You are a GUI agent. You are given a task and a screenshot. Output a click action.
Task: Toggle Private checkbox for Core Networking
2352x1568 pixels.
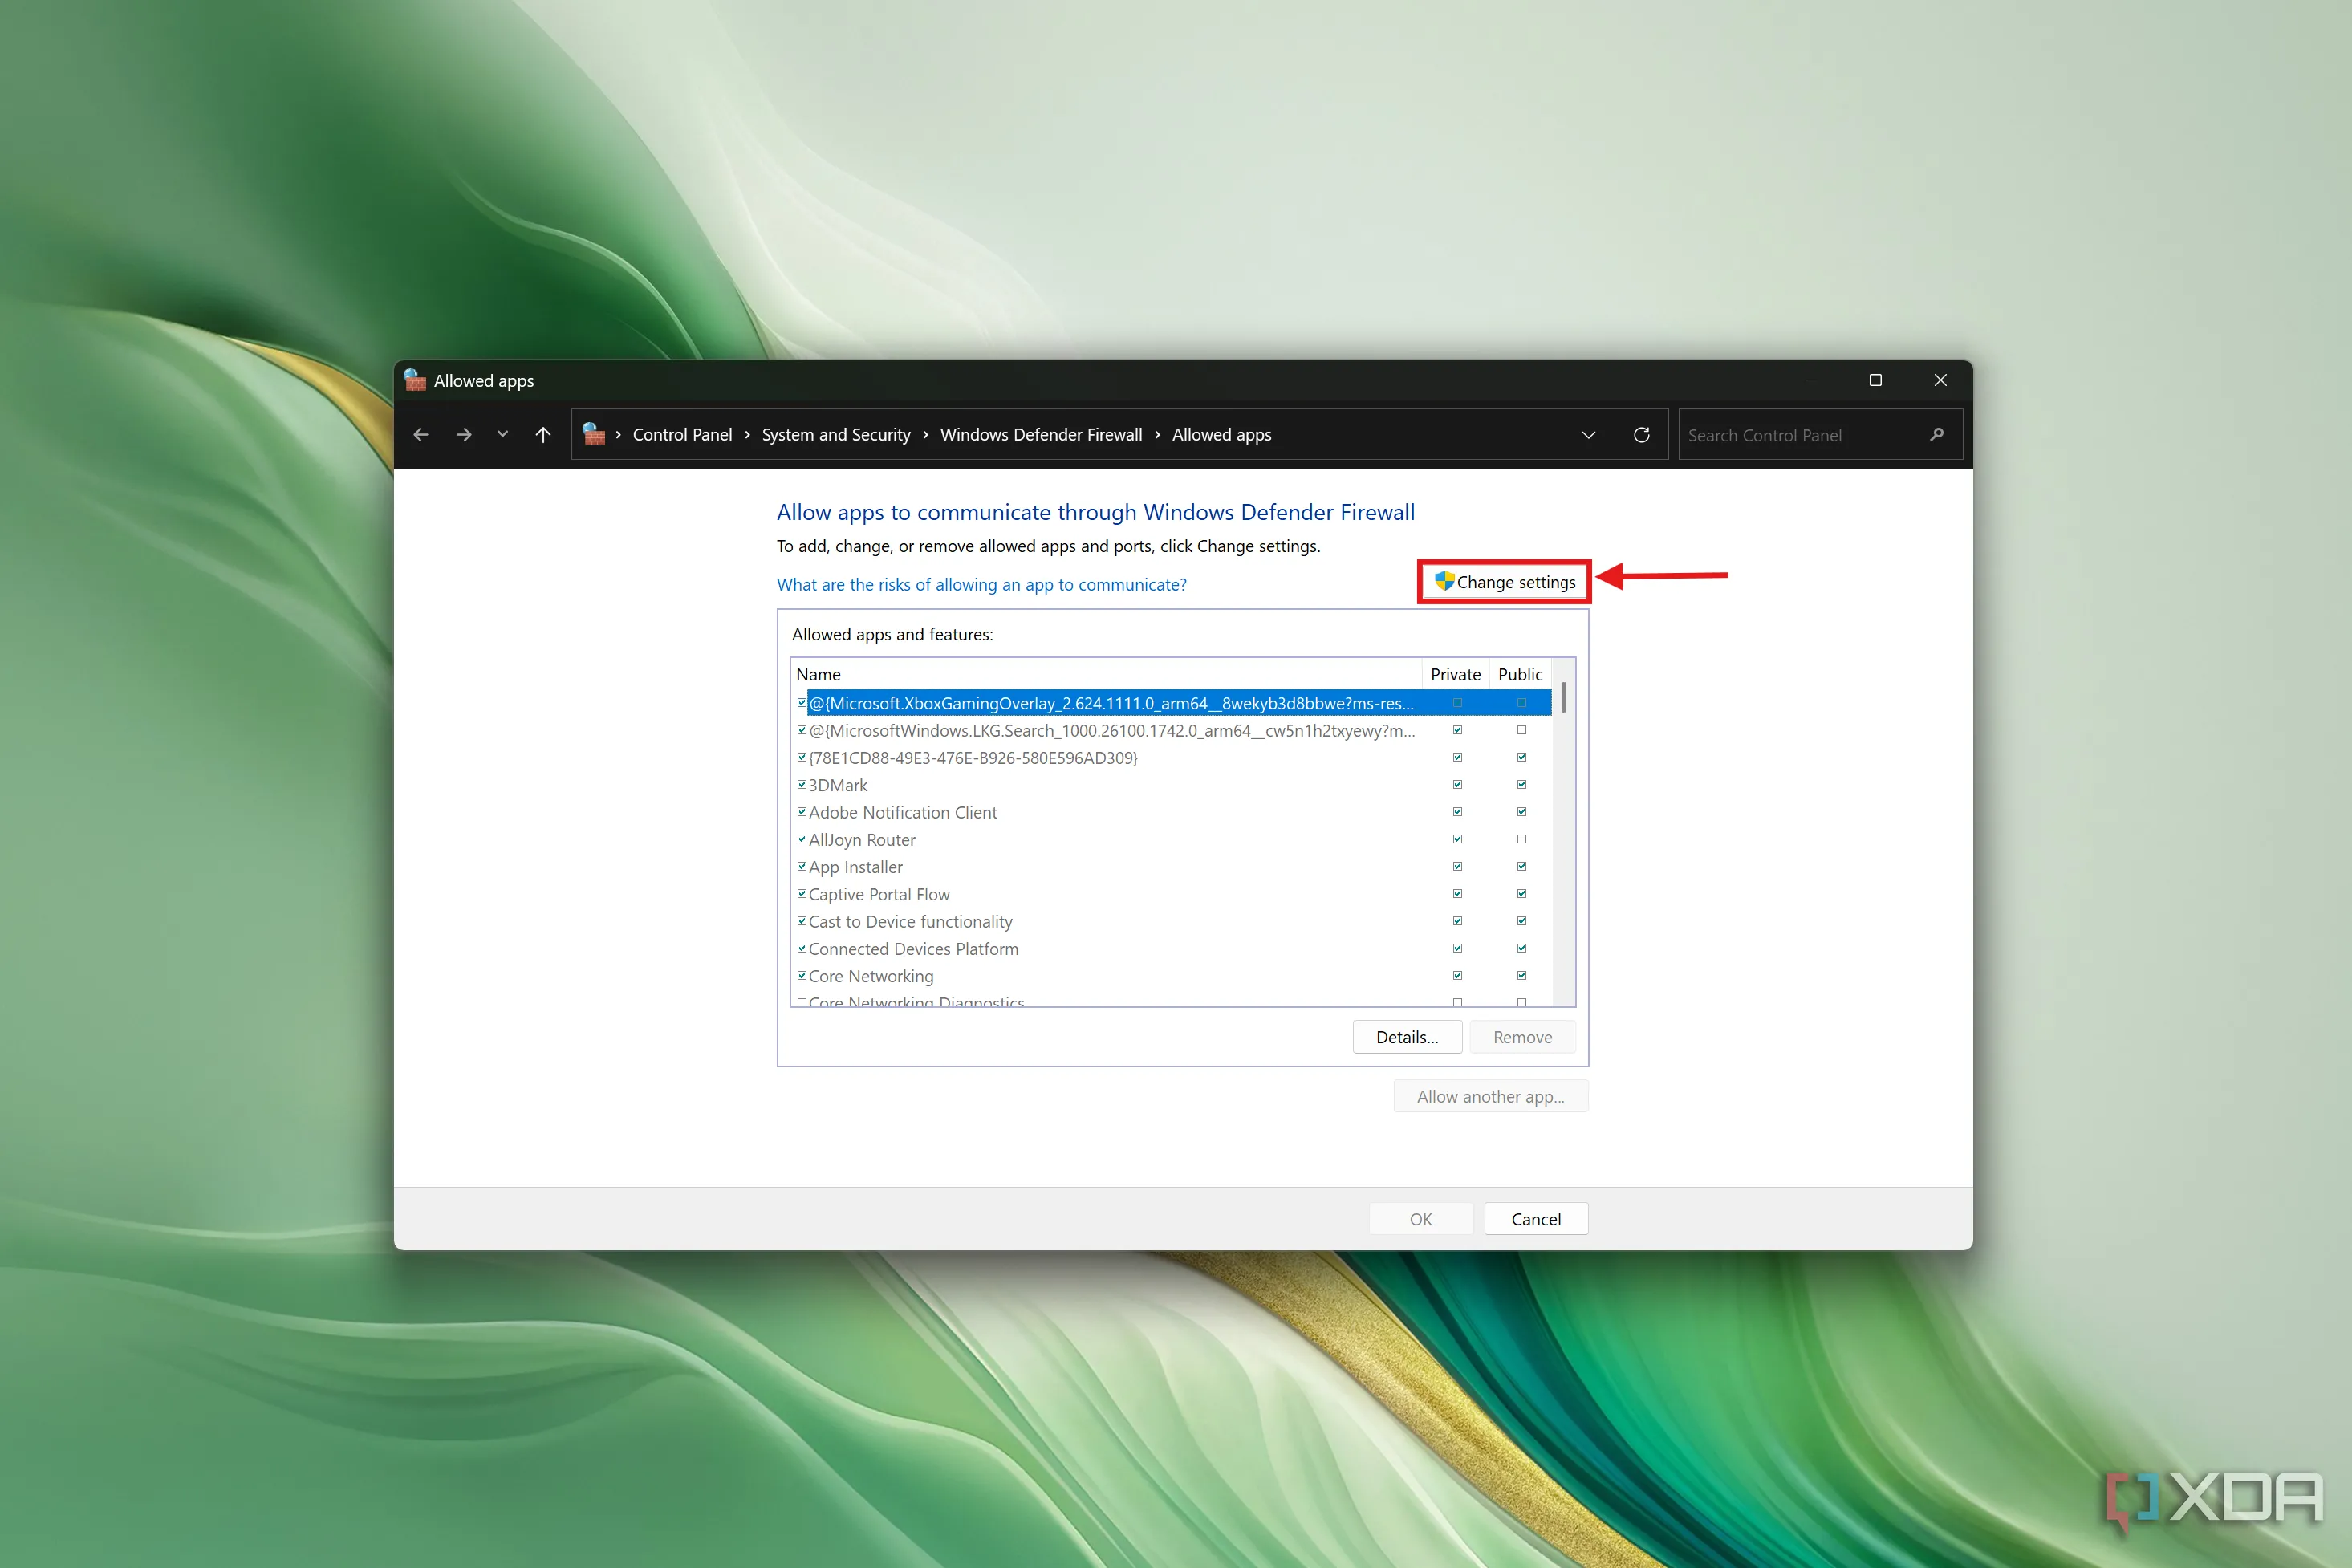coord(1457,976)
